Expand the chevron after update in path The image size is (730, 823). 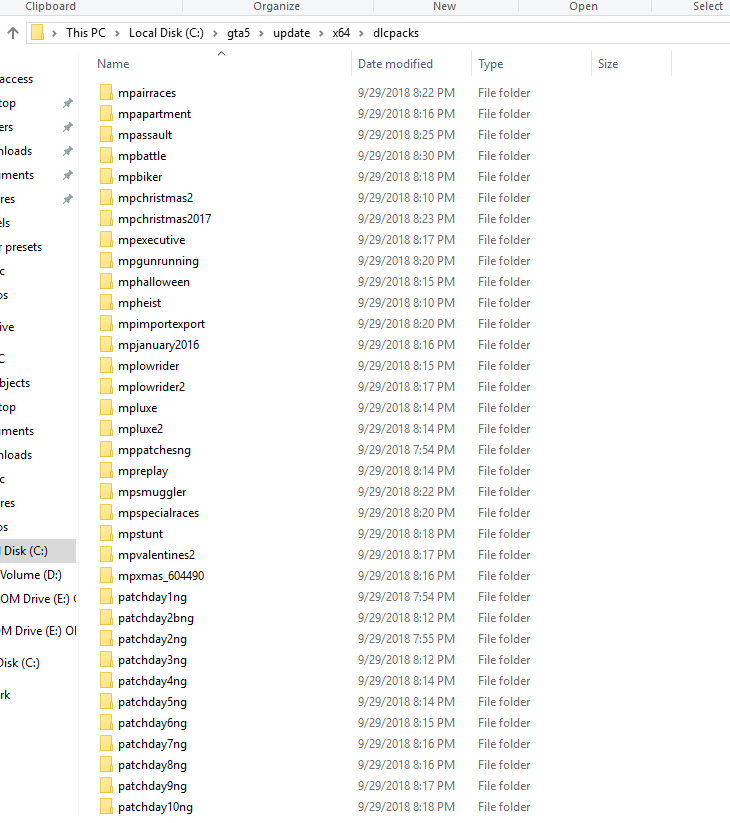(321, 33)
